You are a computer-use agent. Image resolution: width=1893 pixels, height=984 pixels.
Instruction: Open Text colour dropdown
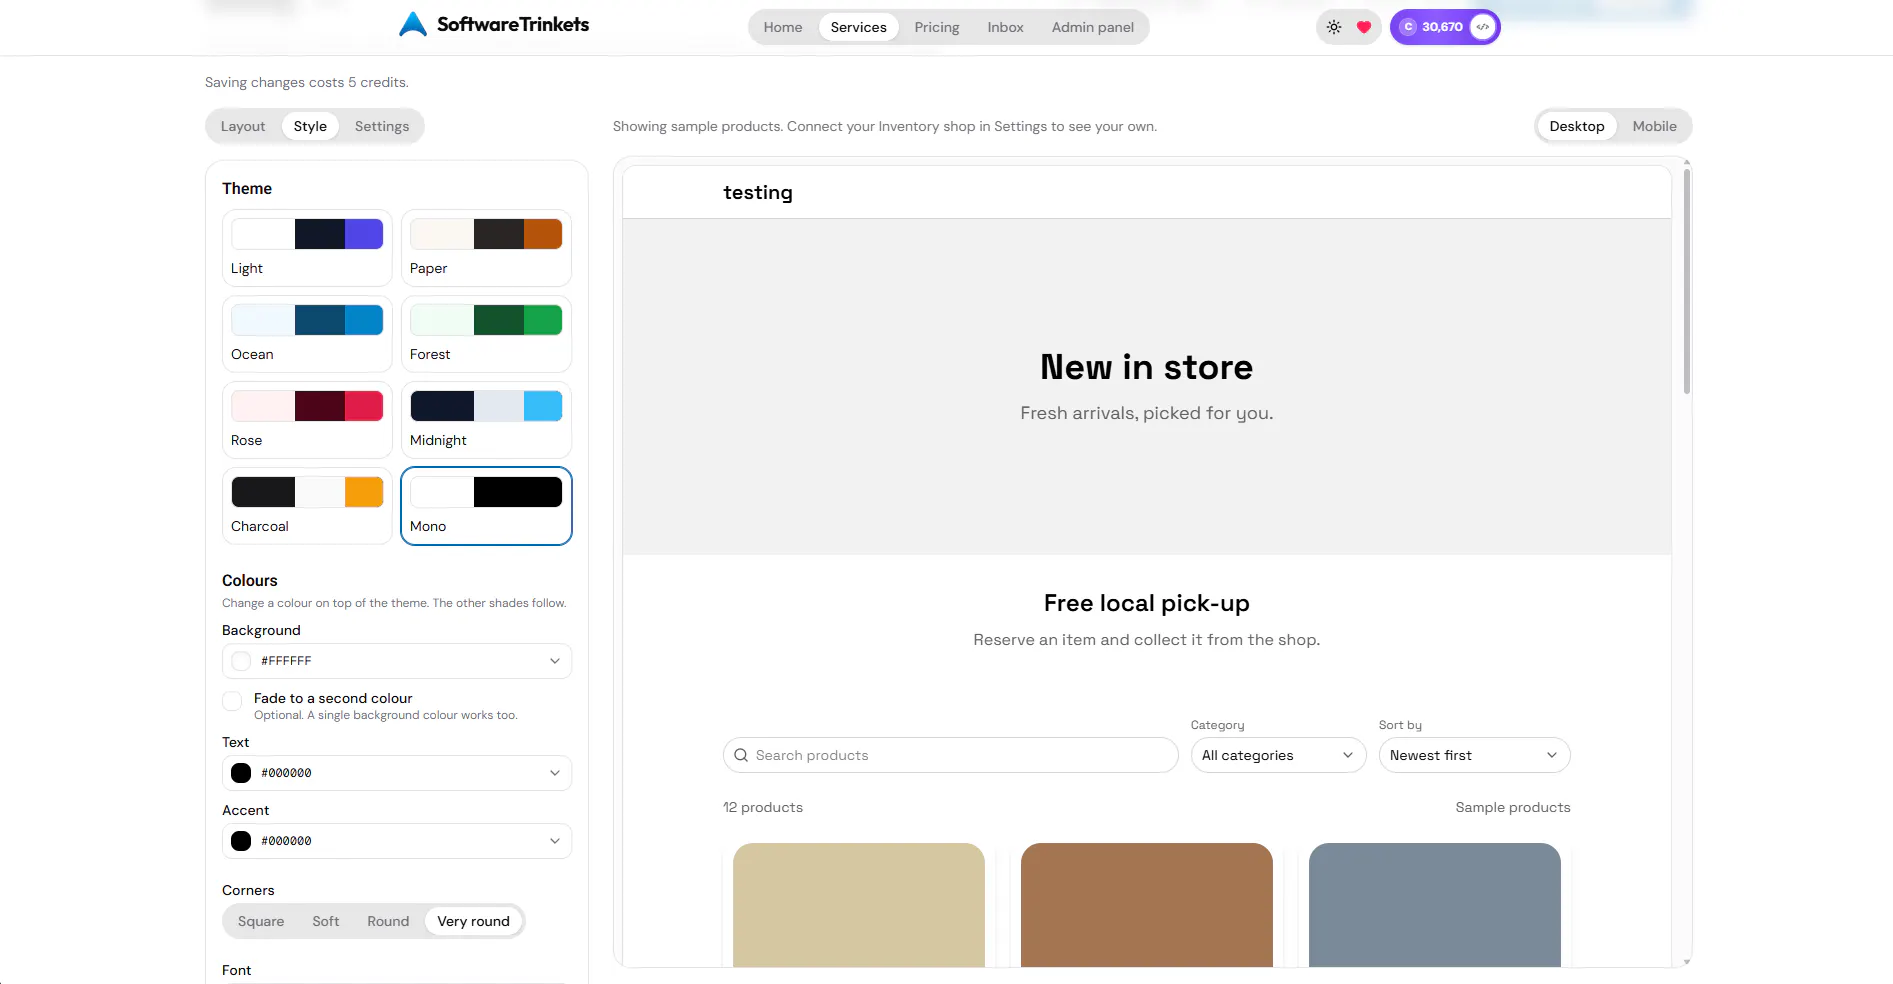coord(397,773)
